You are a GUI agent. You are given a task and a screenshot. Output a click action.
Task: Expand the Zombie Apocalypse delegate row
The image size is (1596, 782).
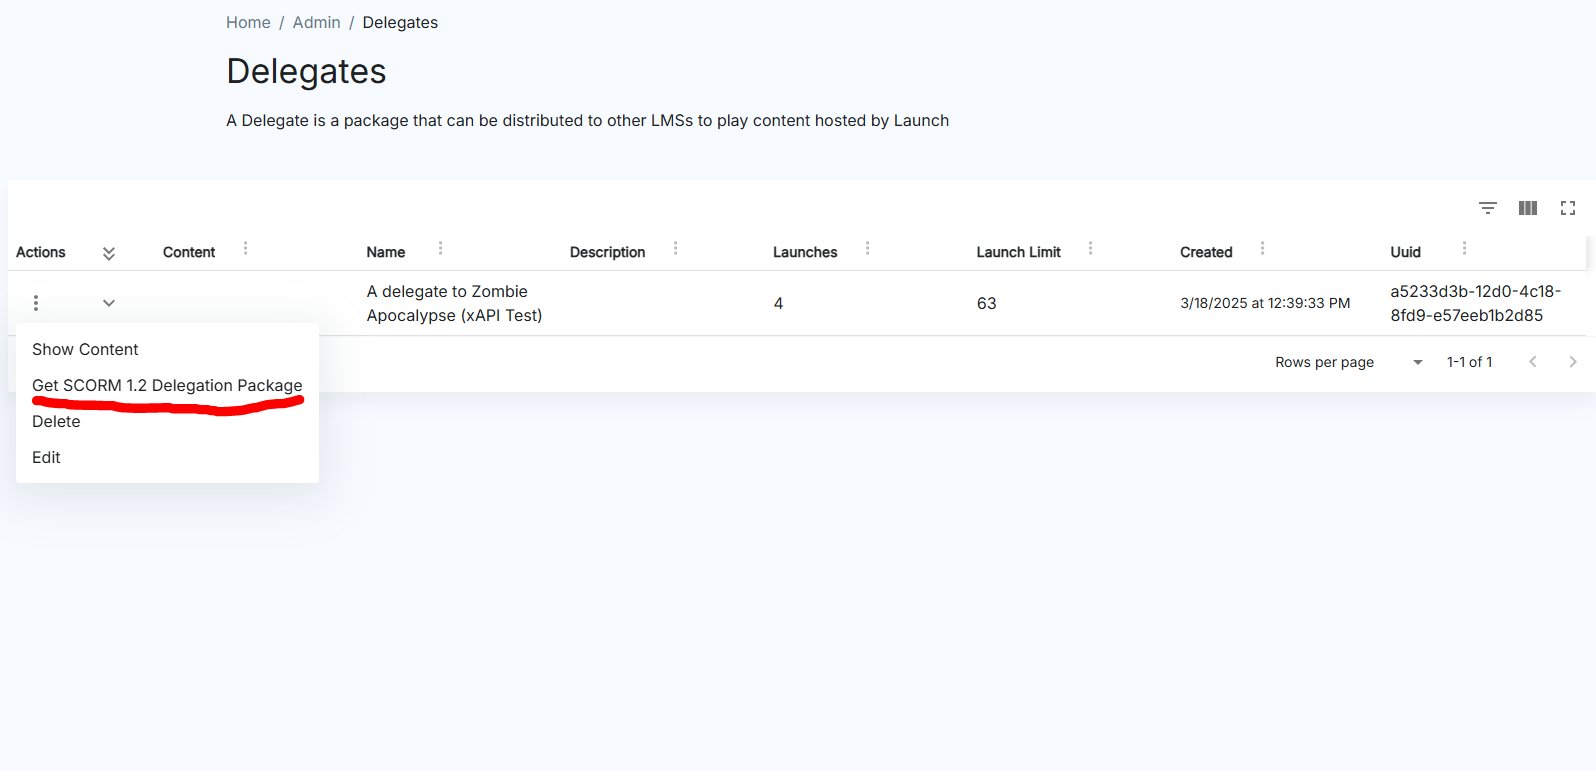point(109,303)
